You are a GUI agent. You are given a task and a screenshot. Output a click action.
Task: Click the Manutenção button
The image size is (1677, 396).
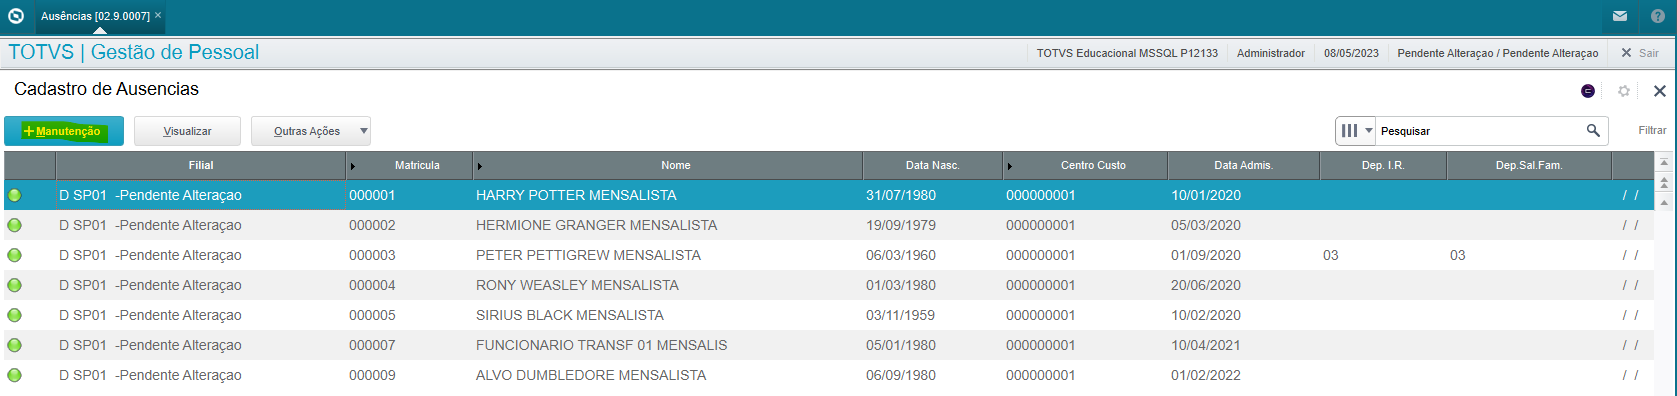tap(64, 131)
